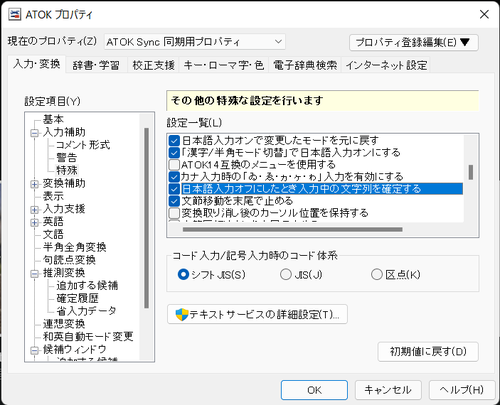Switch to the 電子辞典検索 tab
Viewport: 500px width, 405px height.
[x=305, y=65]
